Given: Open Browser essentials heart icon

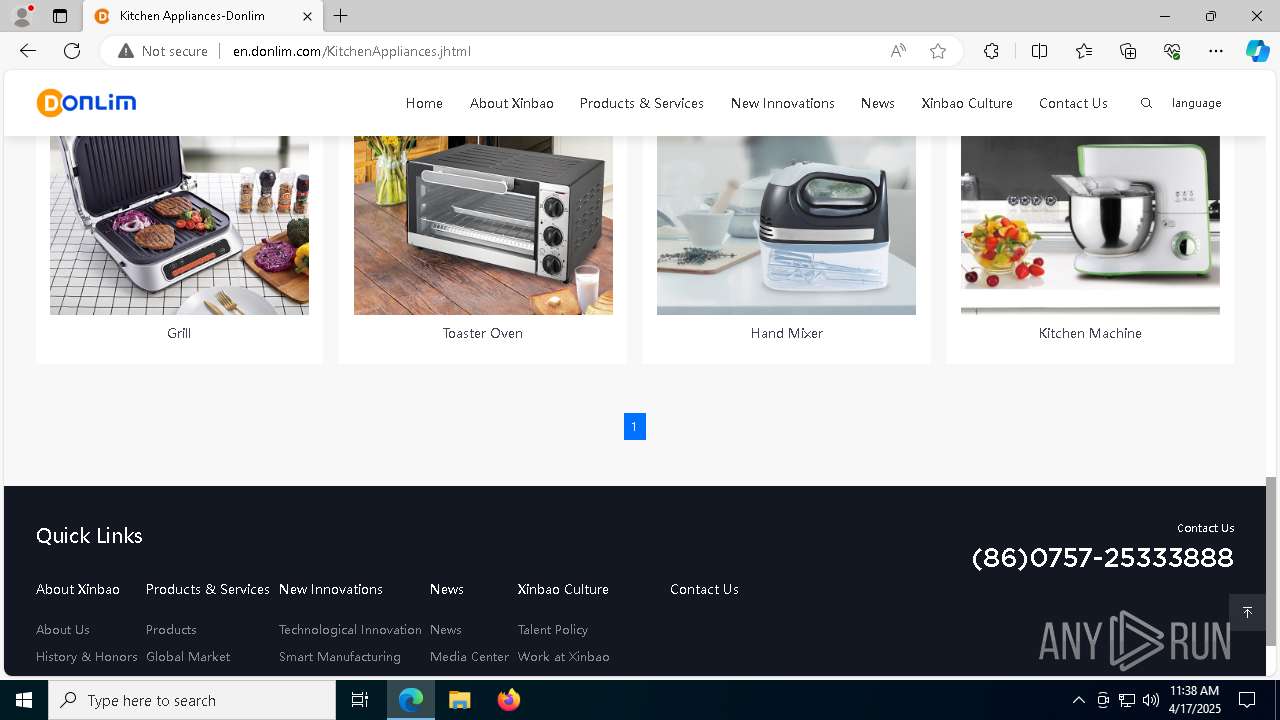Looking at the screenshot, I should pos(1172,51).
